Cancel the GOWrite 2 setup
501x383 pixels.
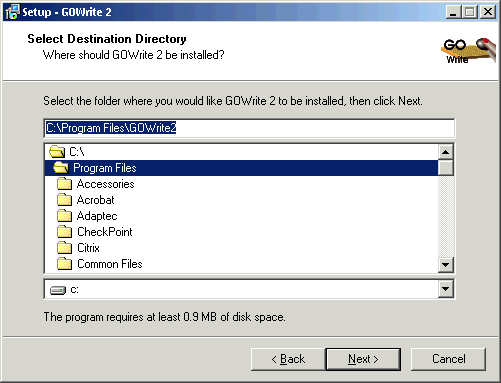click(x=448, y=359)
